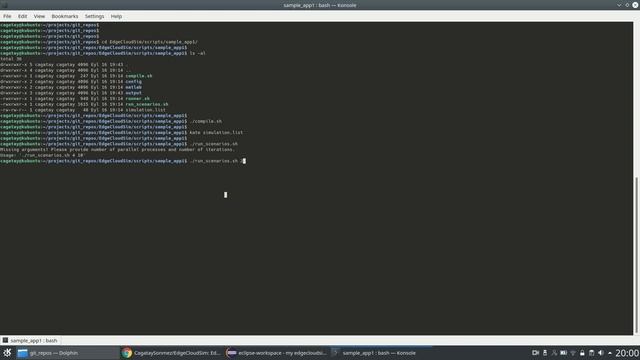This screenshot has width=640, height=360.
Task: Click the Chrome icon in taskbar
Action: 127,353
